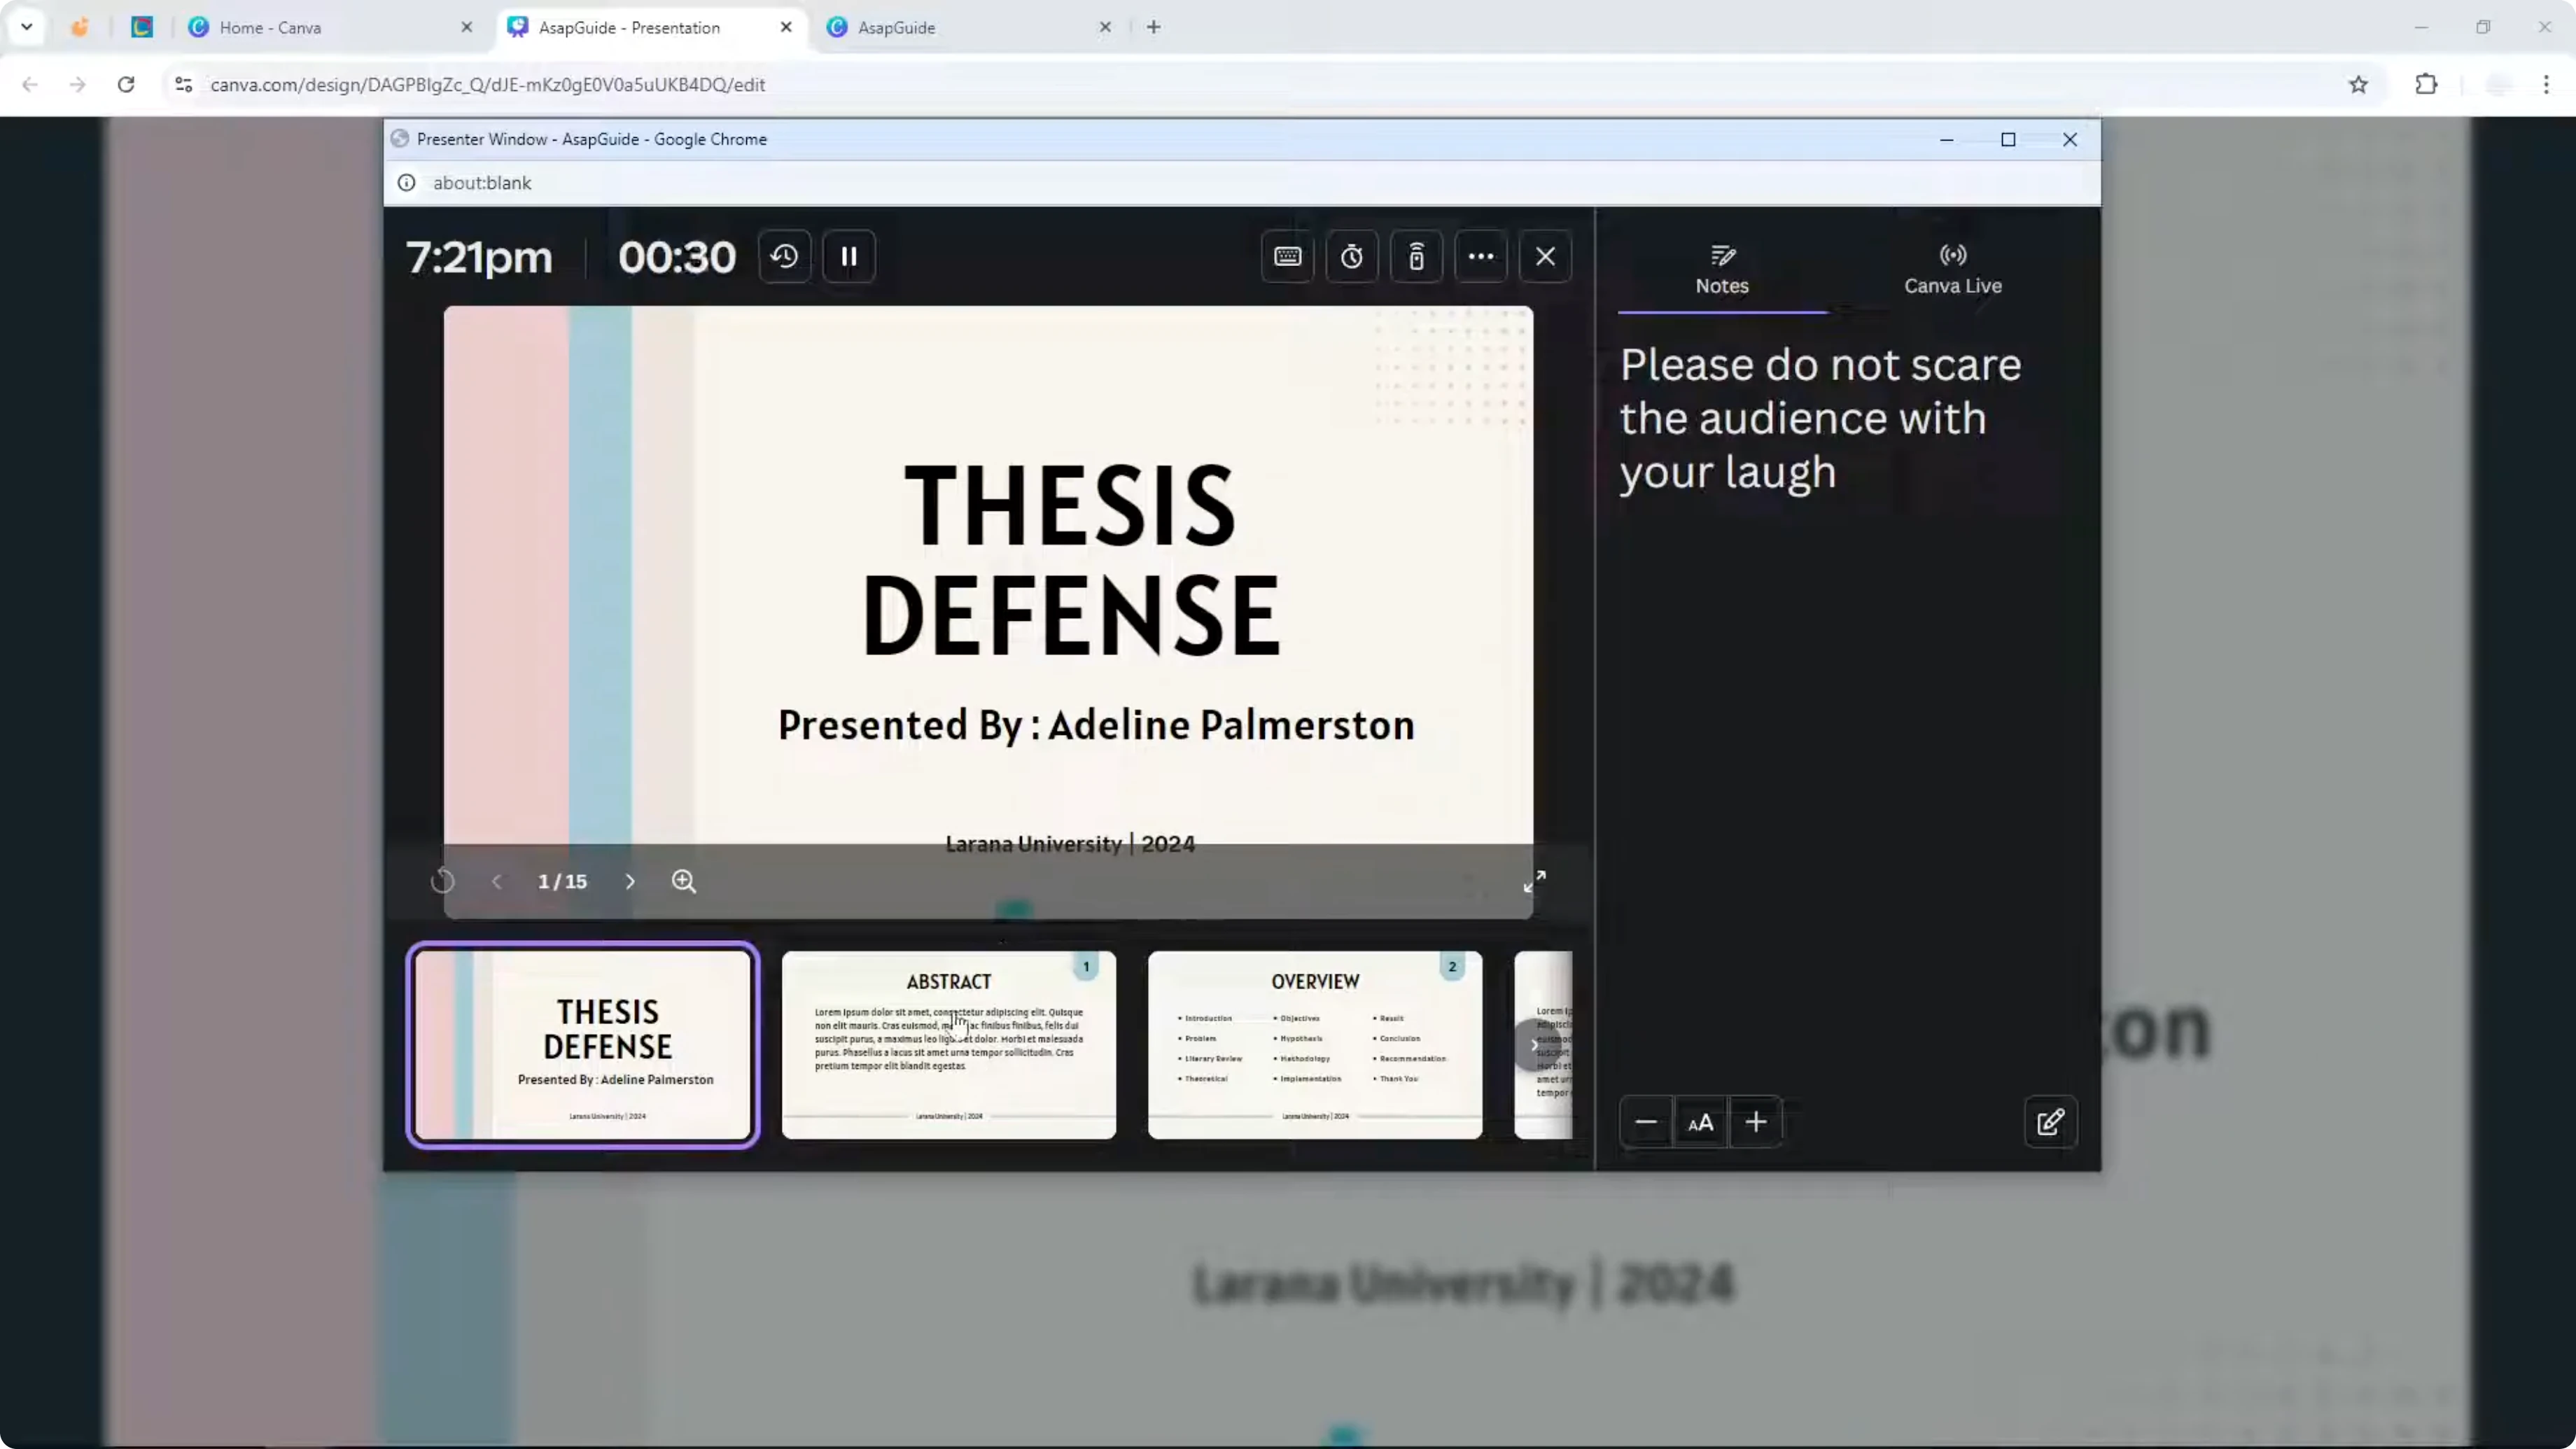Click the notes text about the audience

(1820, 418)
